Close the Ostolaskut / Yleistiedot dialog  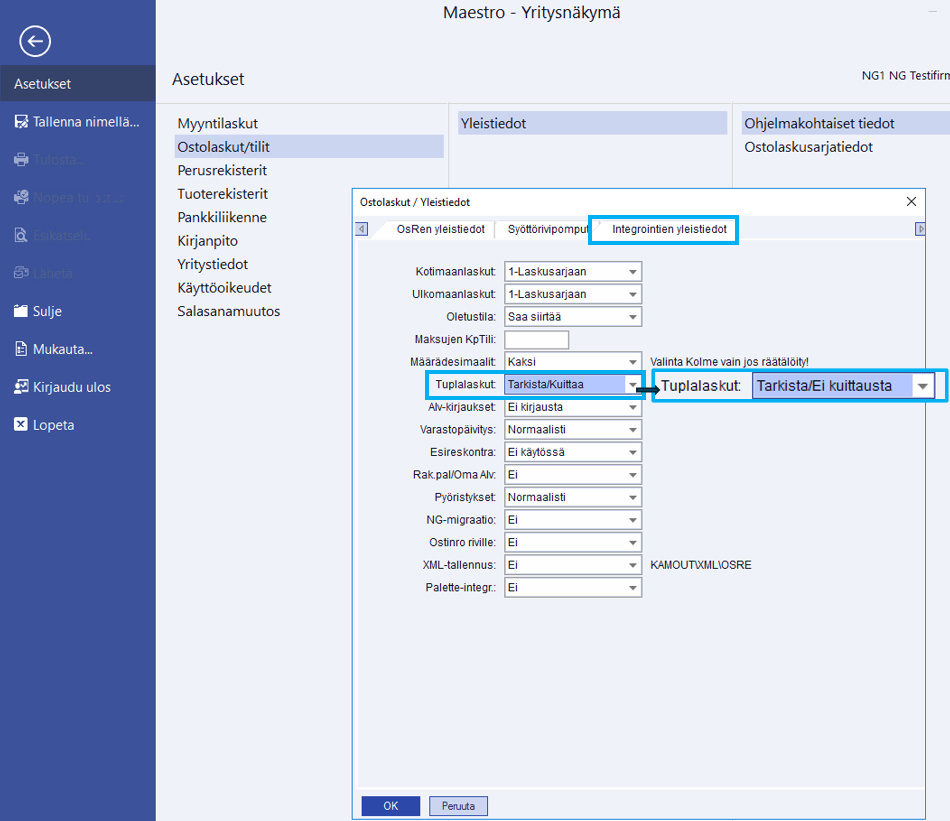(x=911, y=202)
